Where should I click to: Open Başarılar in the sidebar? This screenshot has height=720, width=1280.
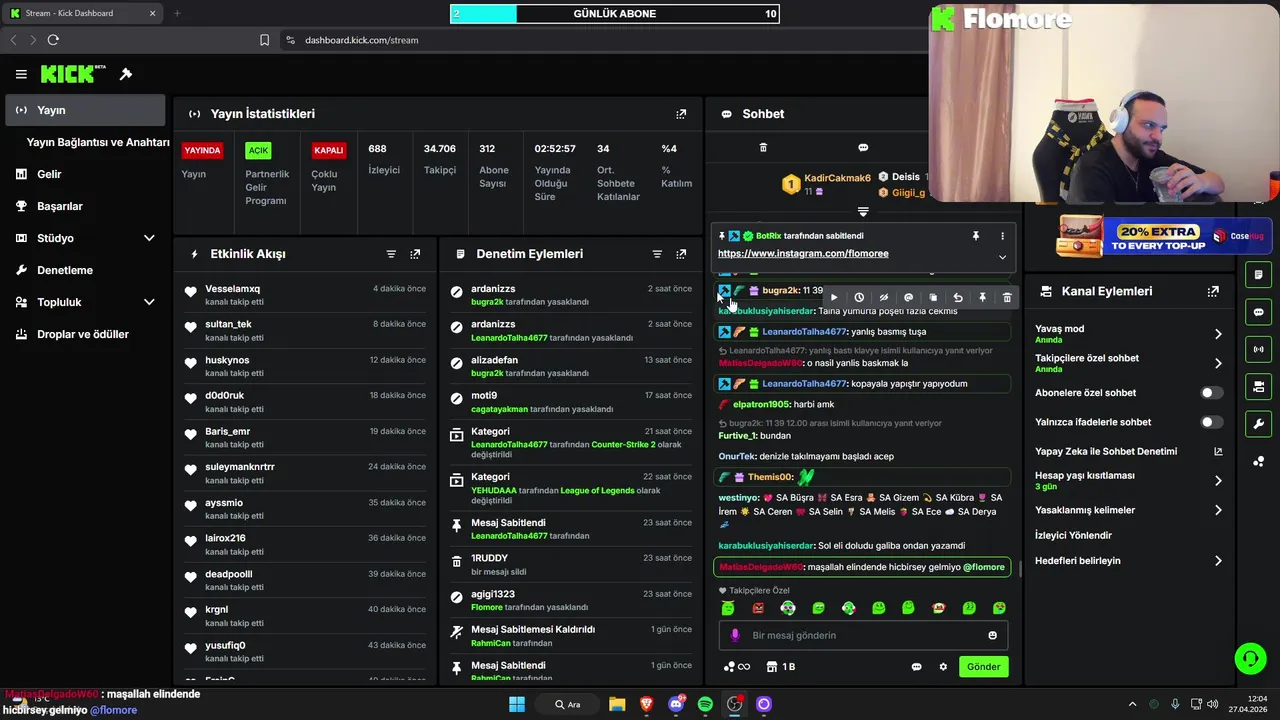pyautogui.click(x=86, y=206)
